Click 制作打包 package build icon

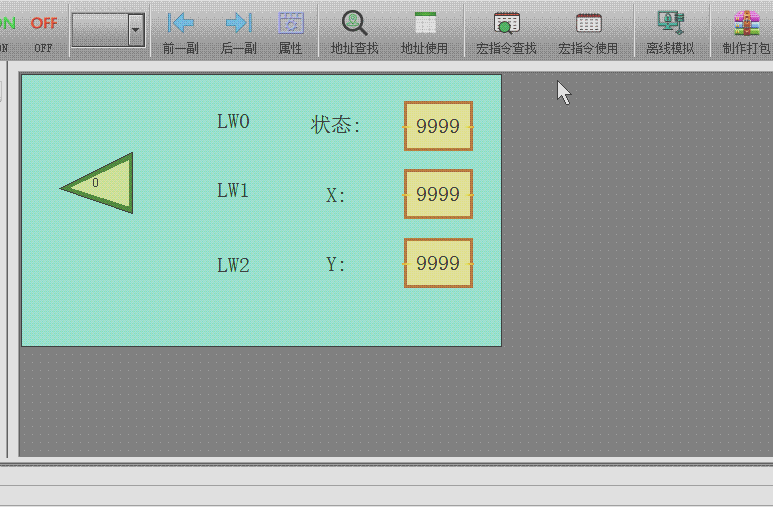click(x=746, y=24)
